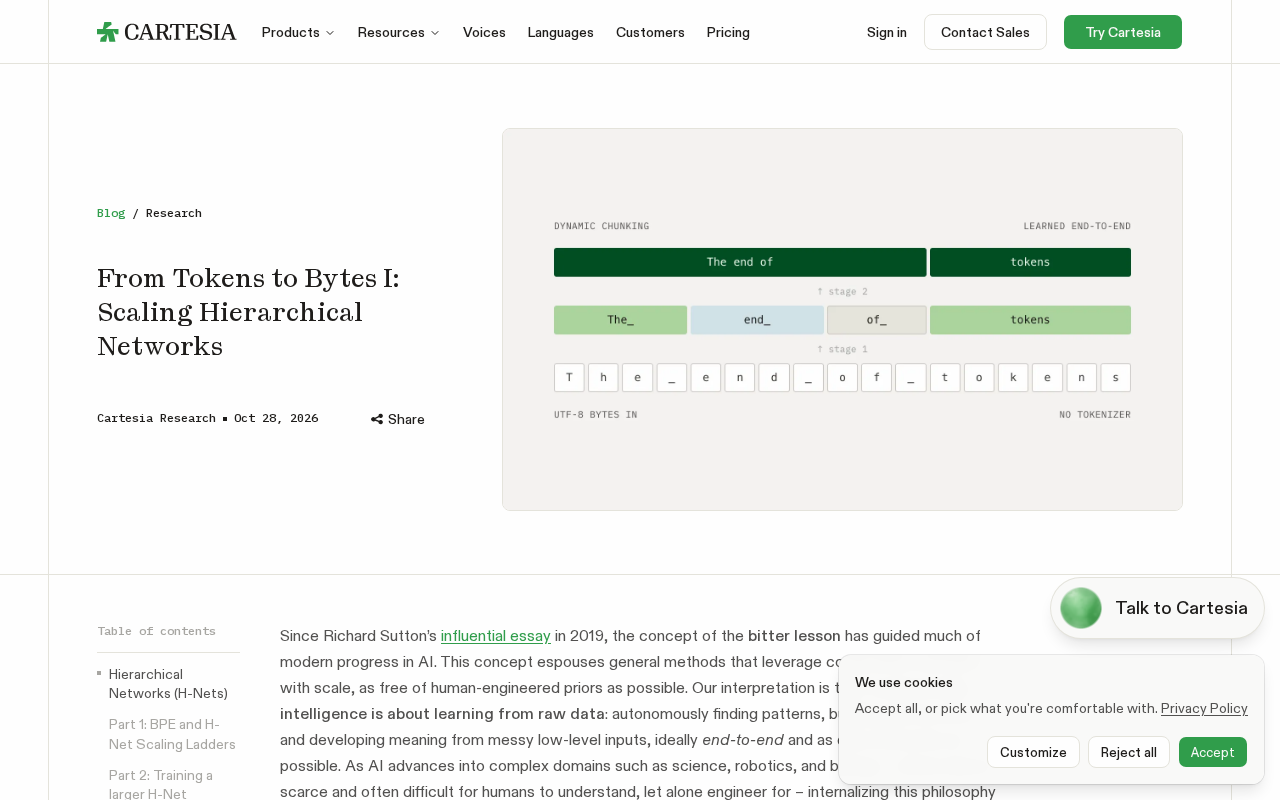Expand the Products dropdown chevron

point(330,33)
